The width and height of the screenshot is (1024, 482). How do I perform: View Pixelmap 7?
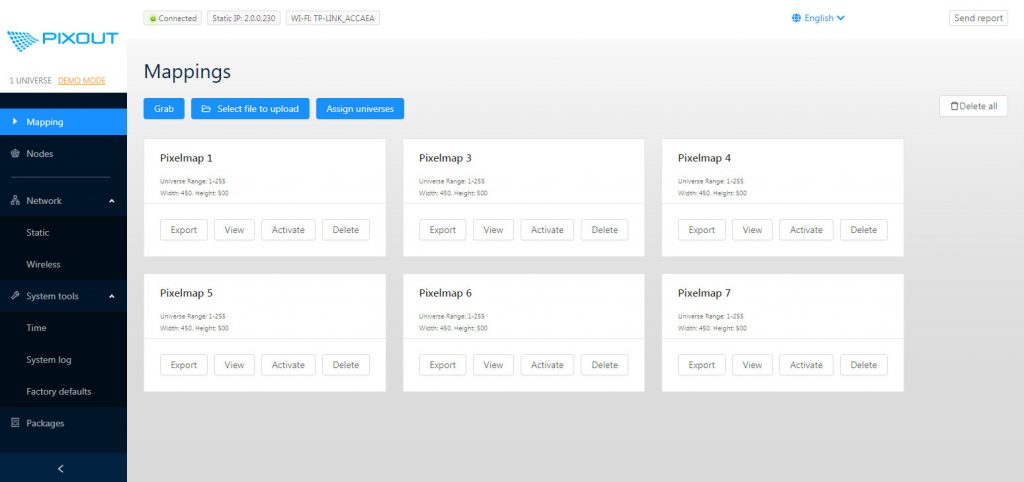coord(752,365)
